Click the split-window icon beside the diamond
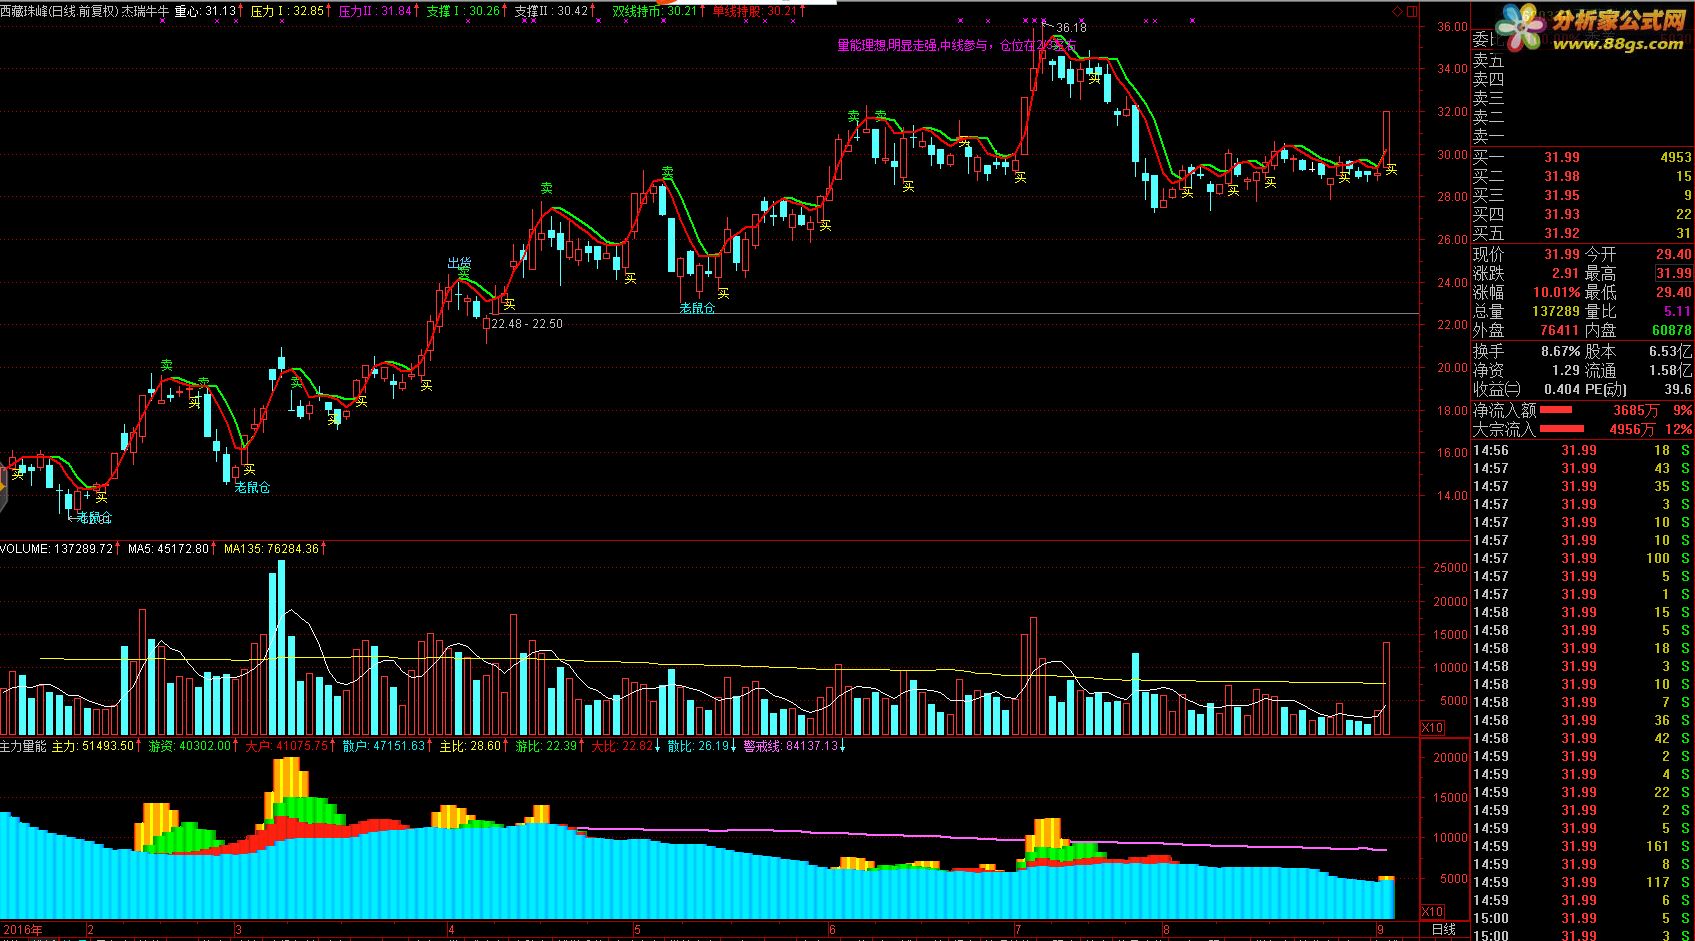The height and width of the screenshot is (941, 1695). (x=1411, y=11)
